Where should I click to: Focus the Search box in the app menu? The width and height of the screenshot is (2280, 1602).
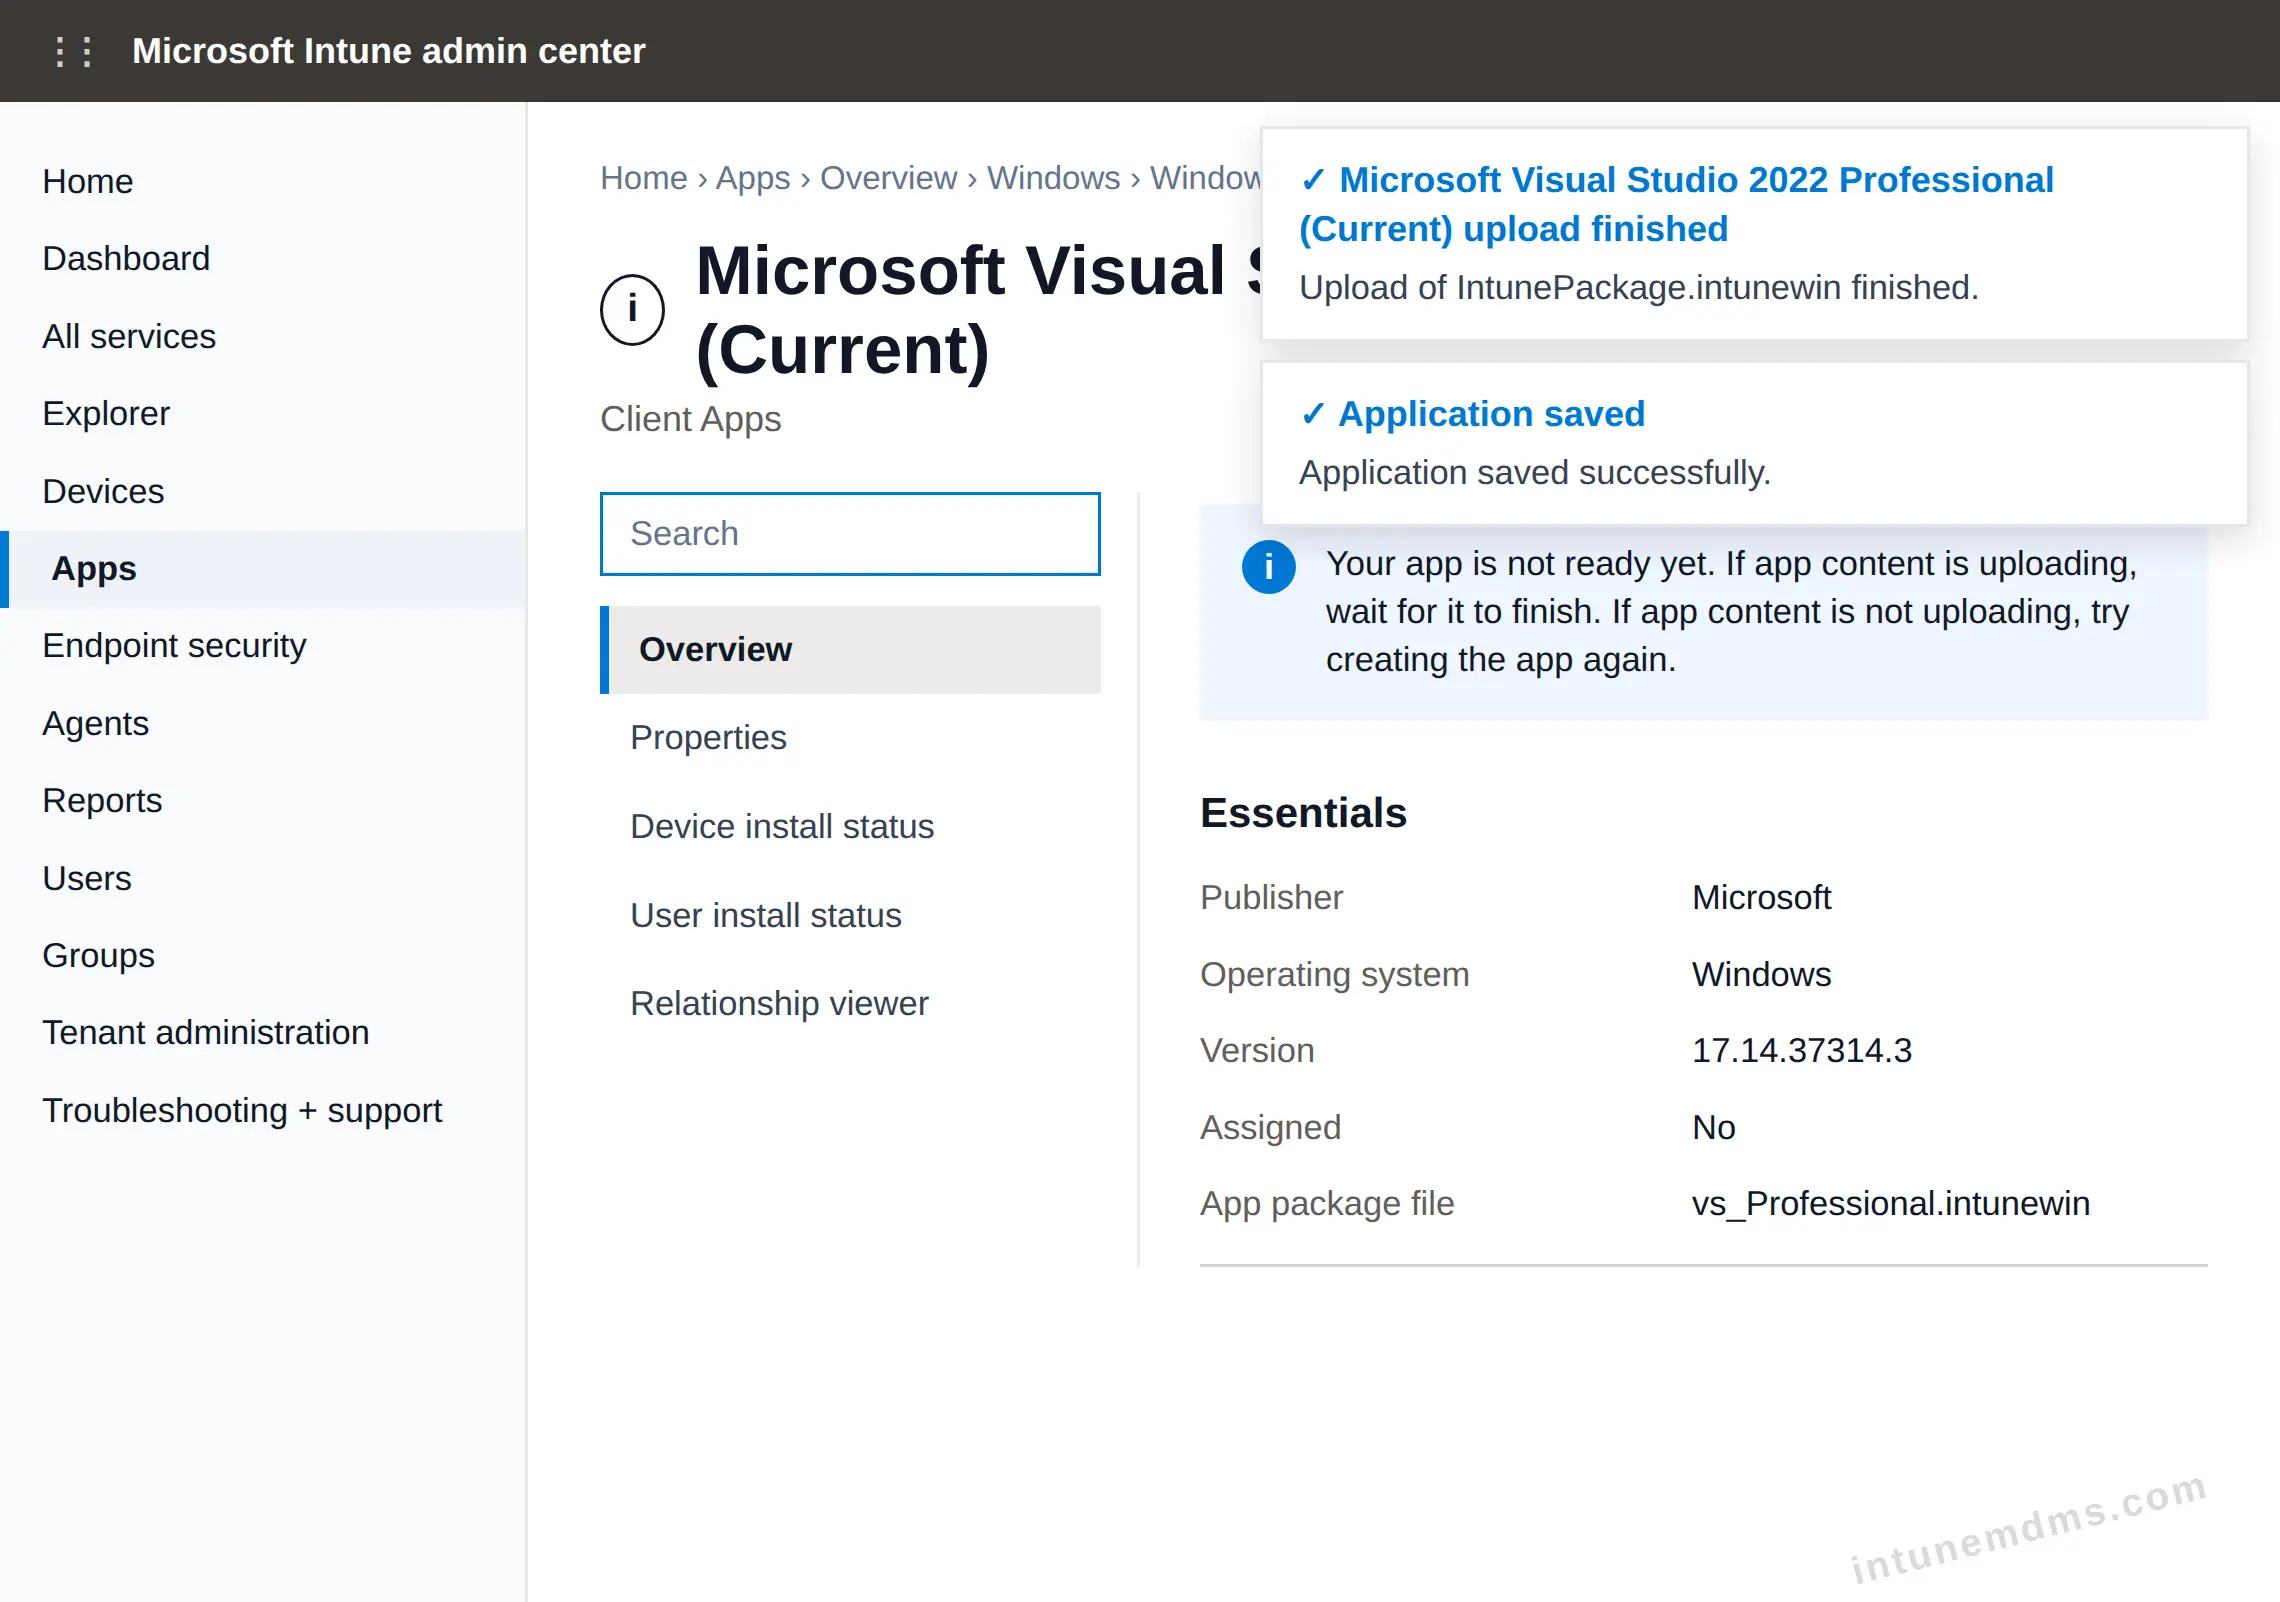850,534
